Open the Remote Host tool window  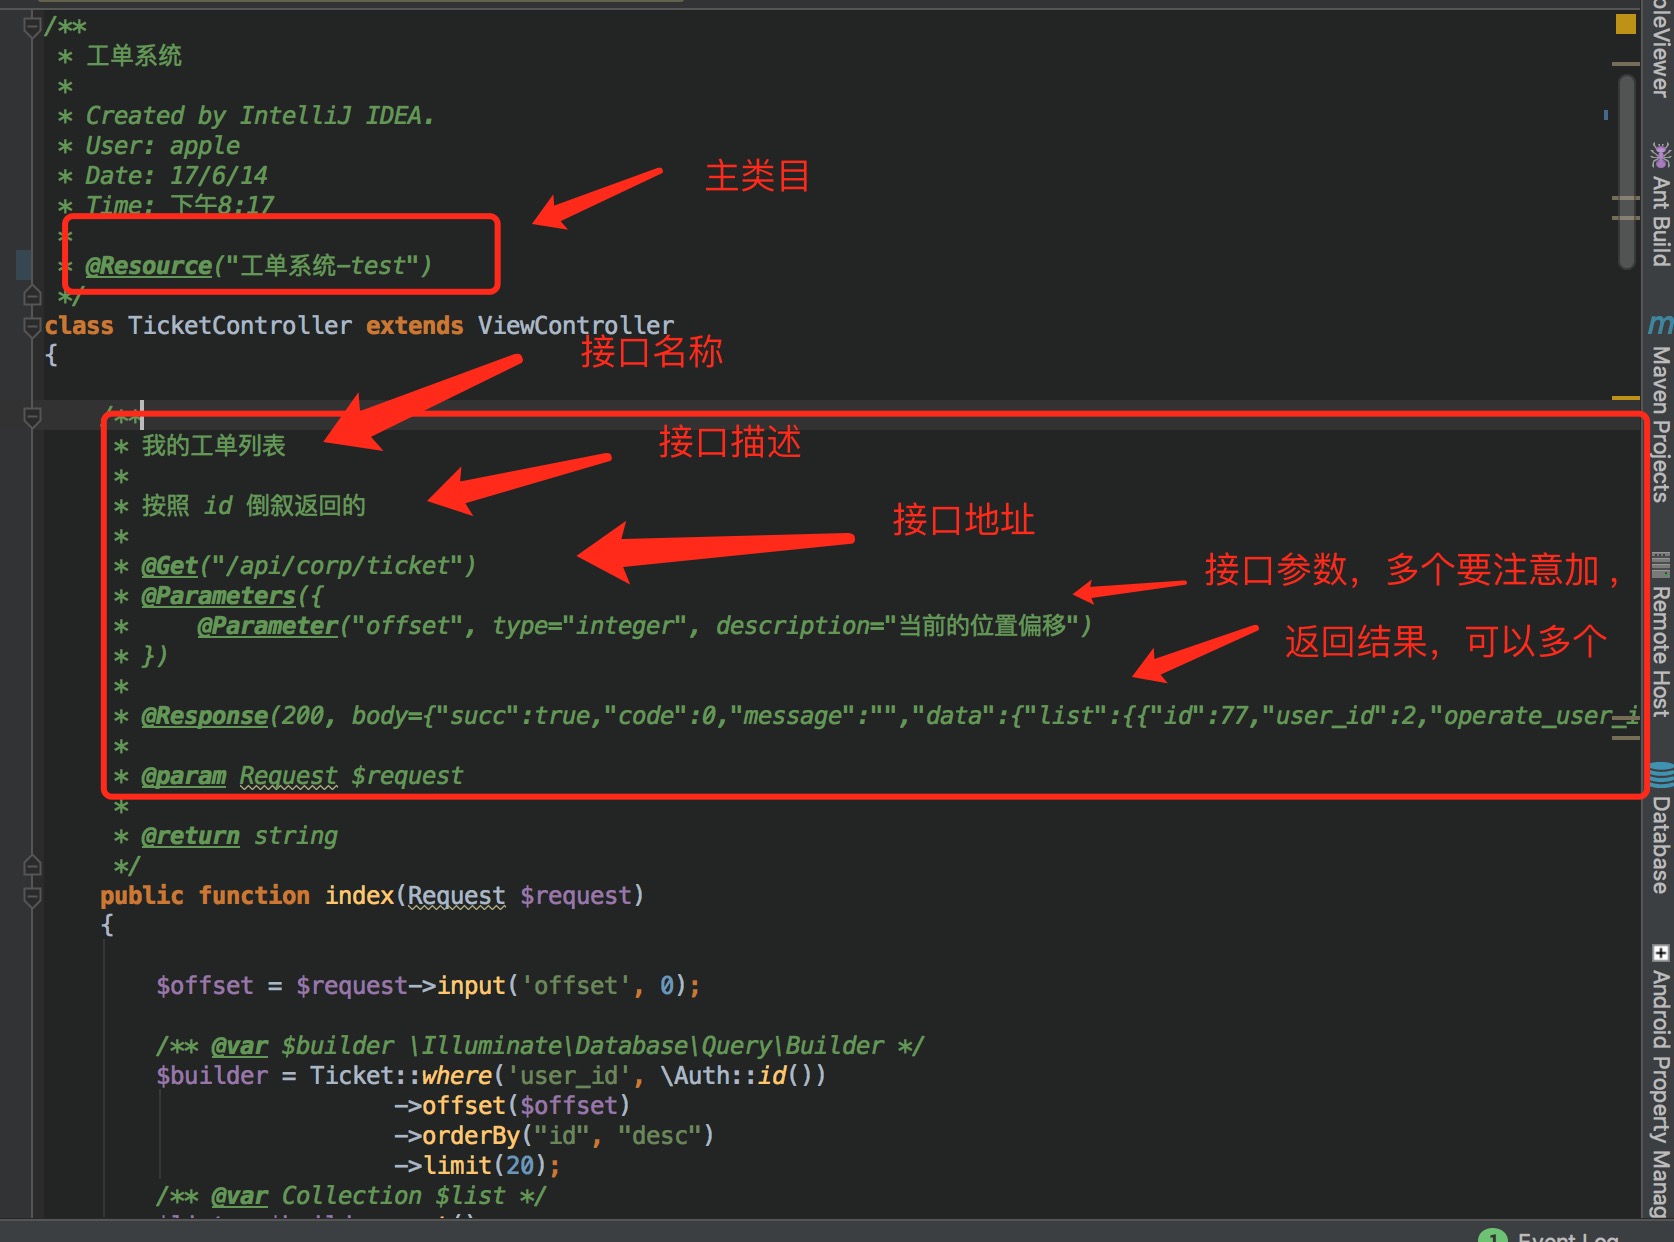[x=1660, y=635]
